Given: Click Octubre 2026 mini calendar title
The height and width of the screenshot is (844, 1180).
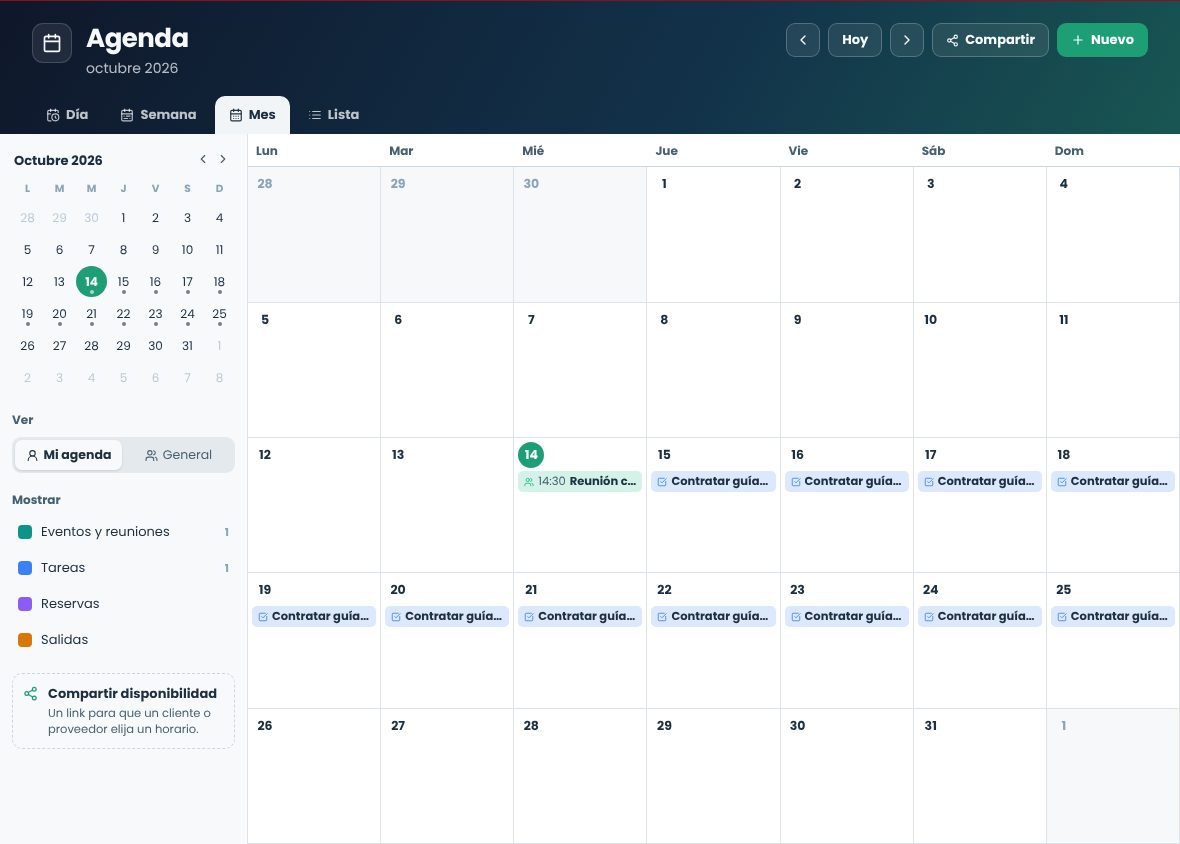Looking at the screenshot, I should [58, 160].
